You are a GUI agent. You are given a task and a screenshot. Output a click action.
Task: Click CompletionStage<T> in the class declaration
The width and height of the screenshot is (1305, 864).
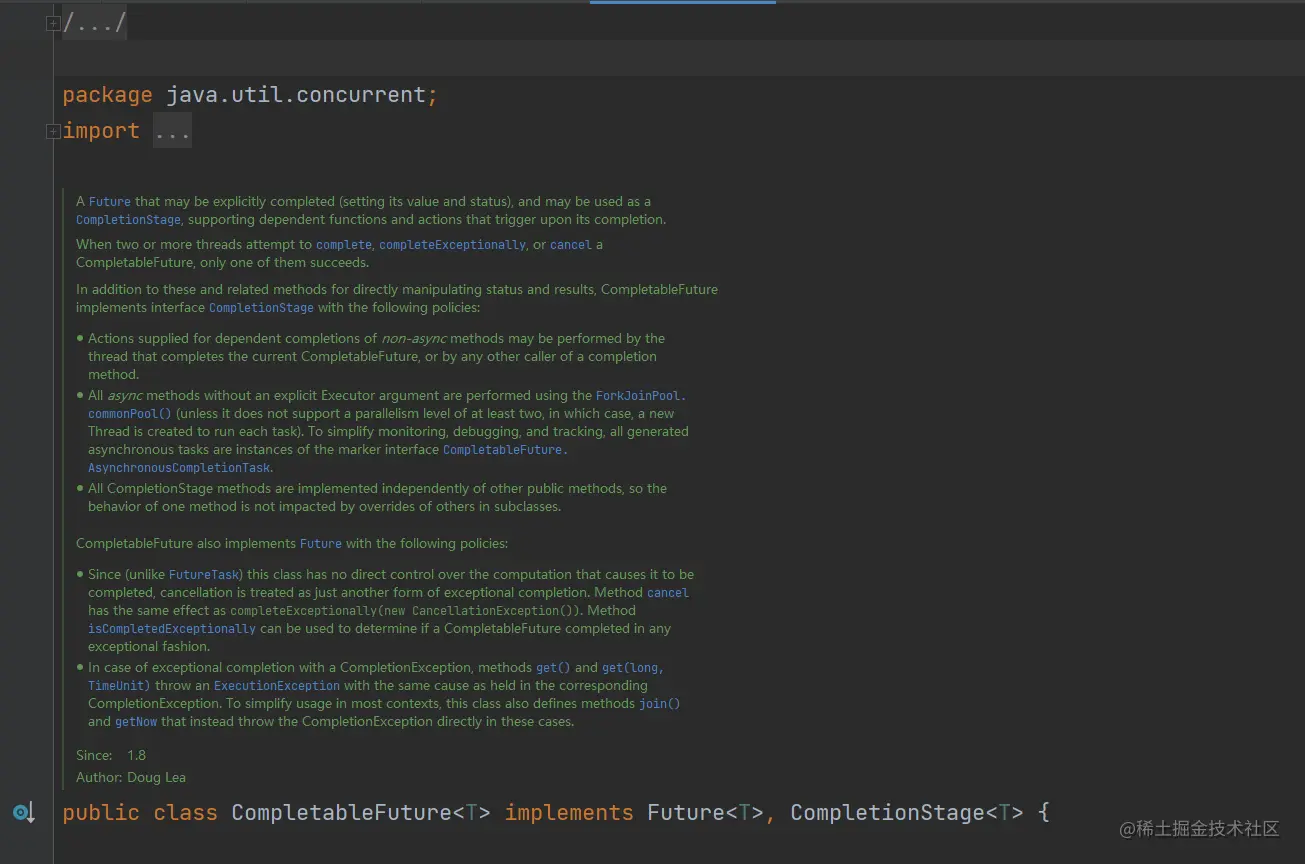click(907, 813)
